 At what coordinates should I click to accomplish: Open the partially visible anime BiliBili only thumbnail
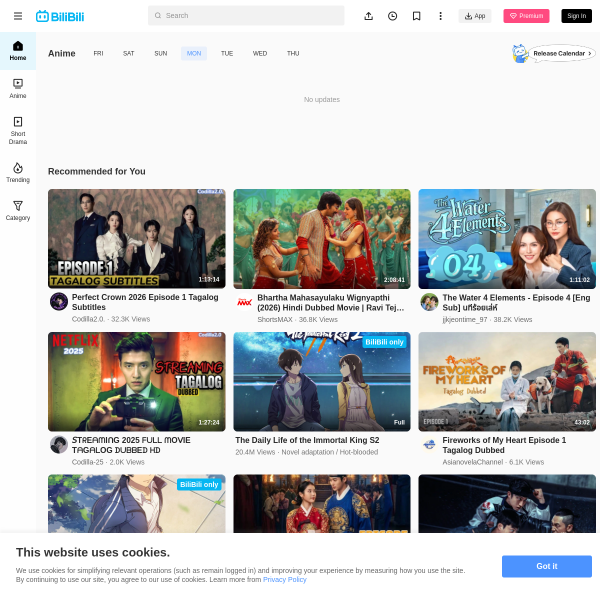137,504
